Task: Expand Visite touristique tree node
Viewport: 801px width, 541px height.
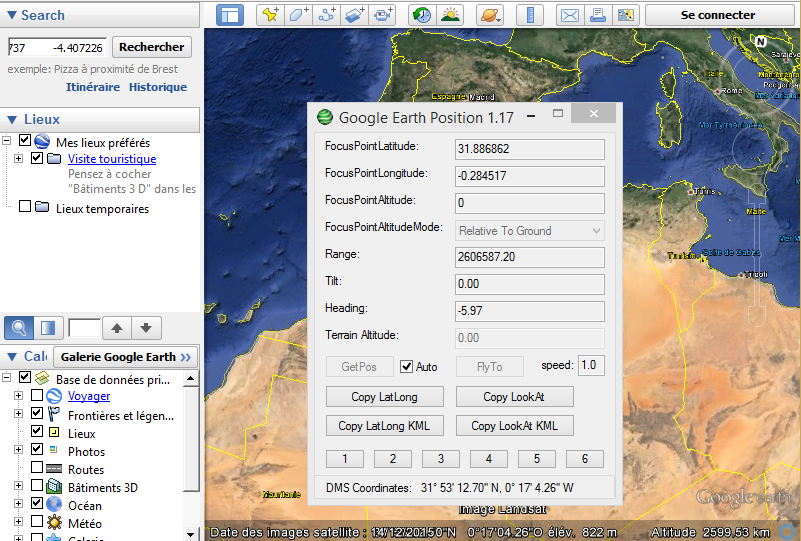Action: coord(18,158)
